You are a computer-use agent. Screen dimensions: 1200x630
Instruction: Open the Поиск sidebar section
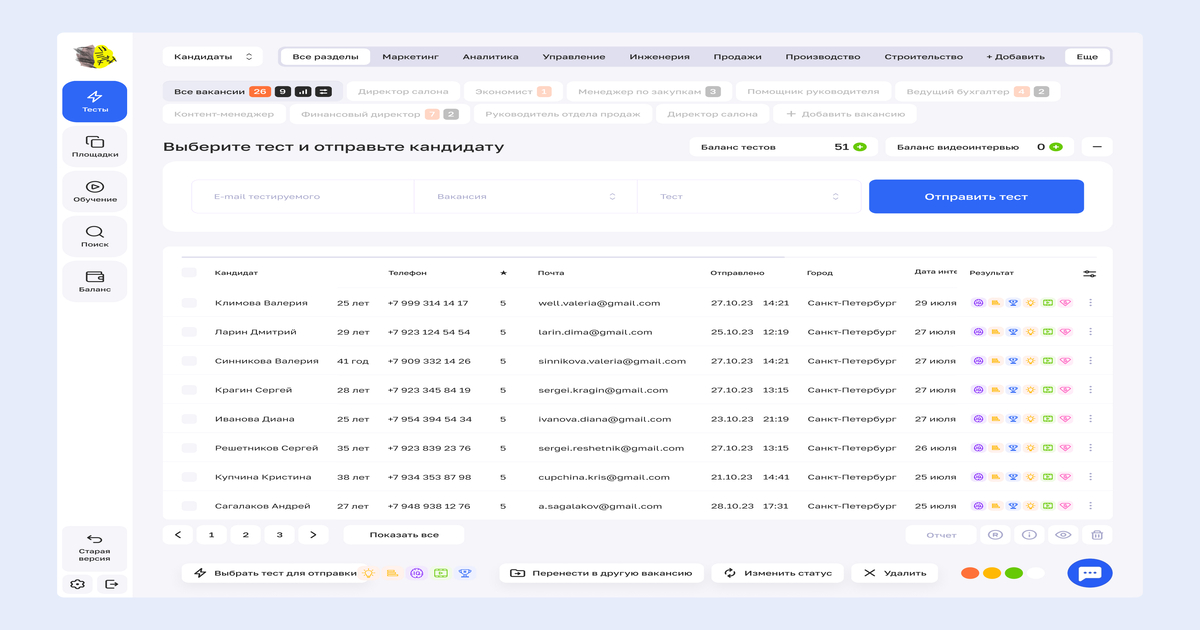pyautogui.click(x=95, y=236)
